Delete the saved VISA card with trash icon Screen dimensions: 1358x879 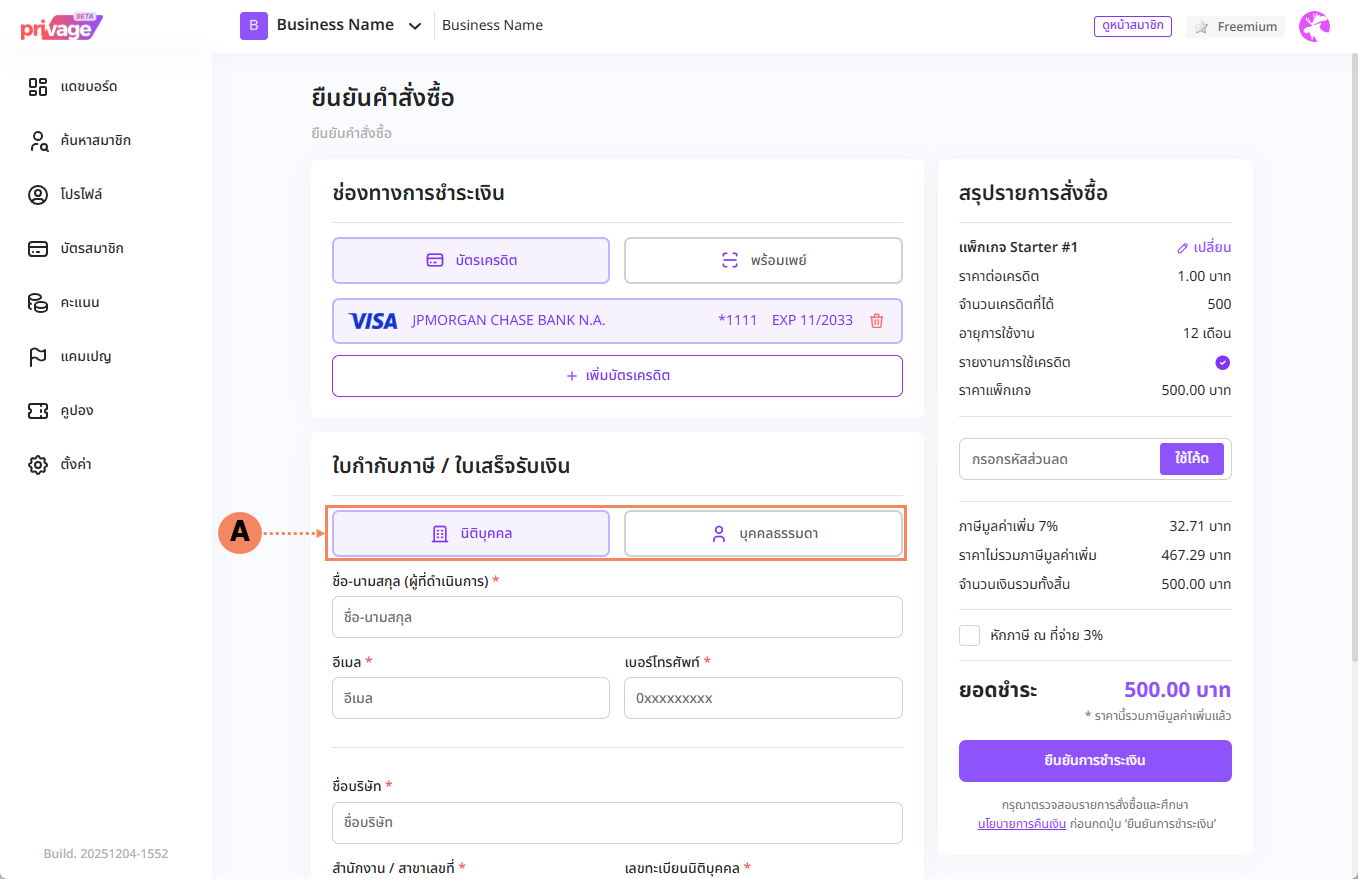click(877, 321)
